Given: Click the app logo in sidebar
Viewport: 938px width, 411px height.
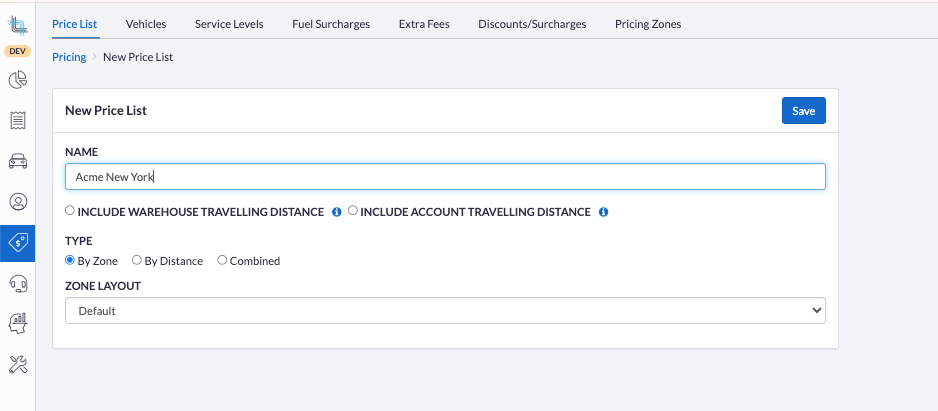Looking at the screenshot, I should tap(17, 20).
